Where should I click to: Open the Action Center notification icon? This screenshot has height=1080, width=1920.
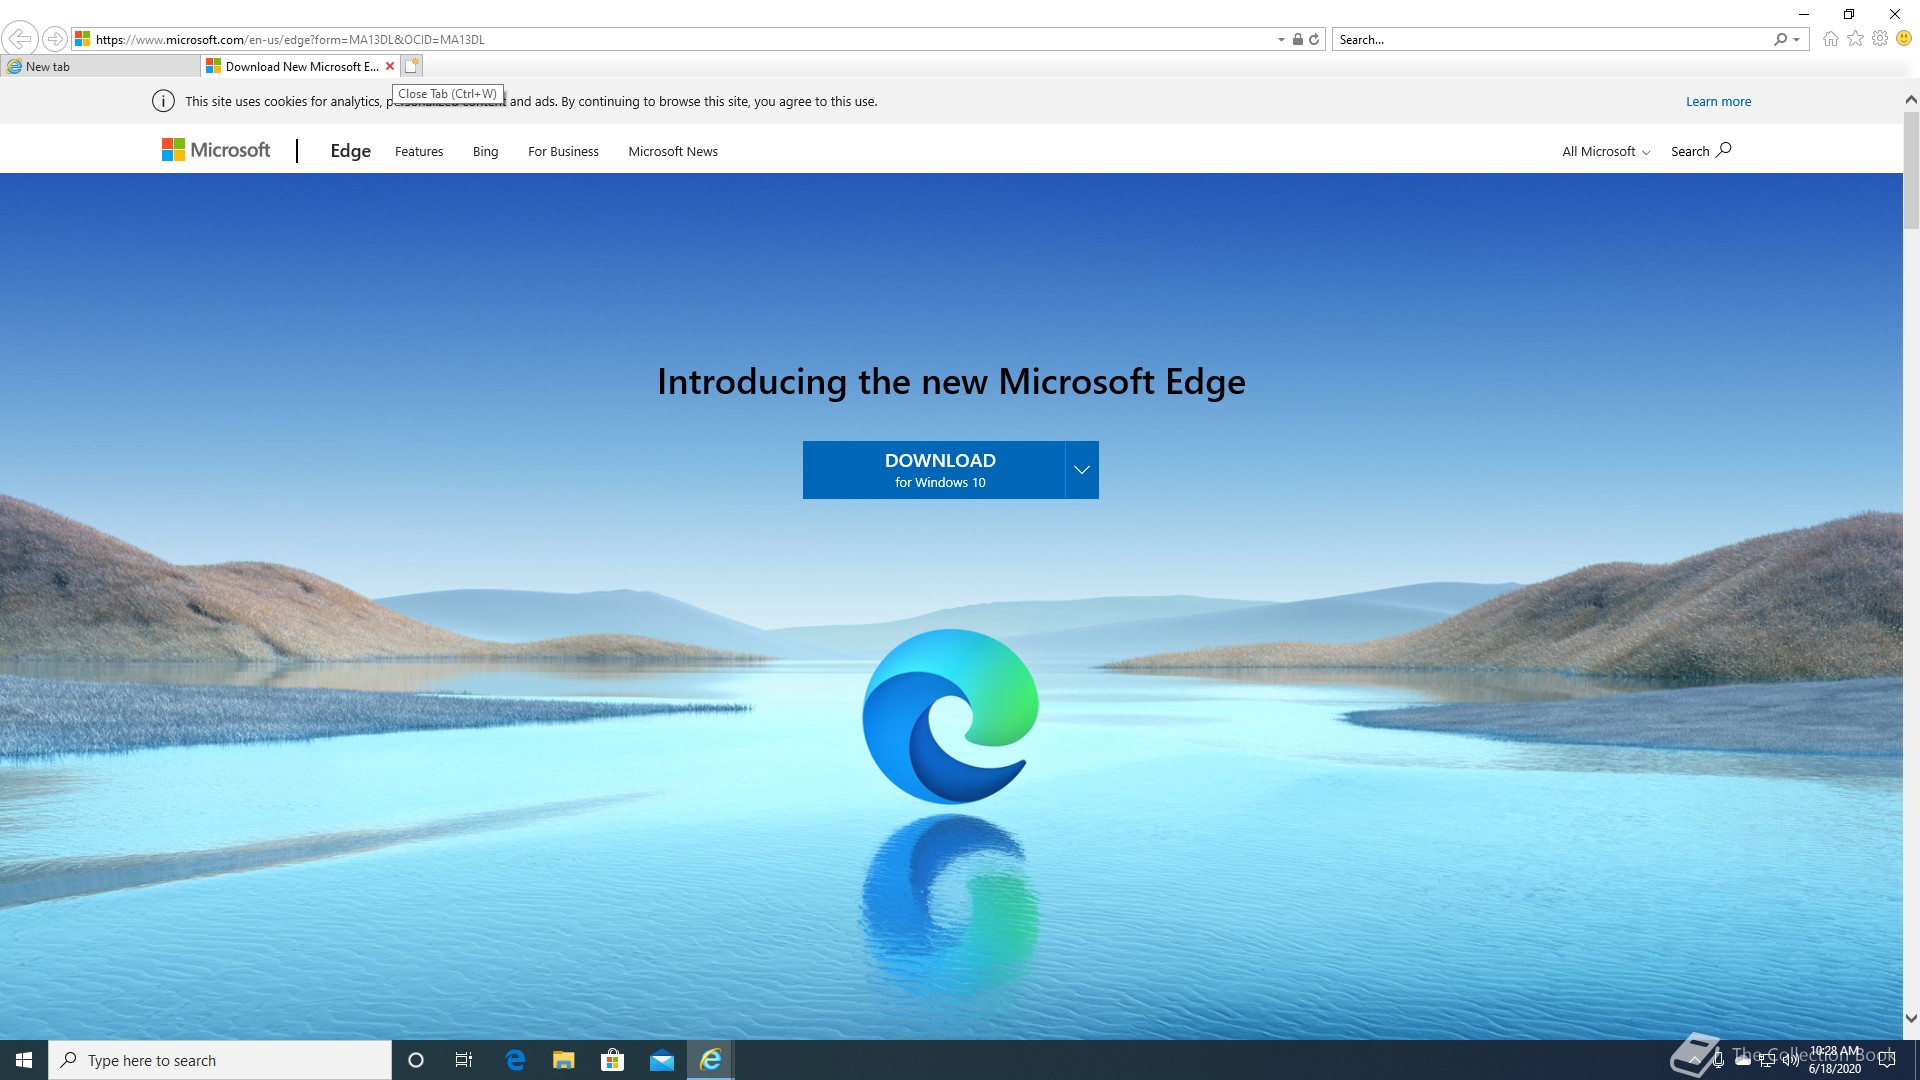tap(1887, 1060)
